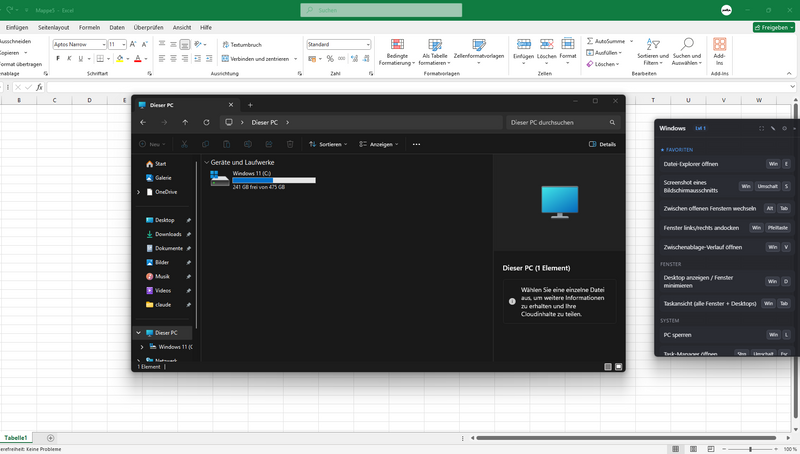
Task: Toggle align text left in Excel
Action: 162,59
